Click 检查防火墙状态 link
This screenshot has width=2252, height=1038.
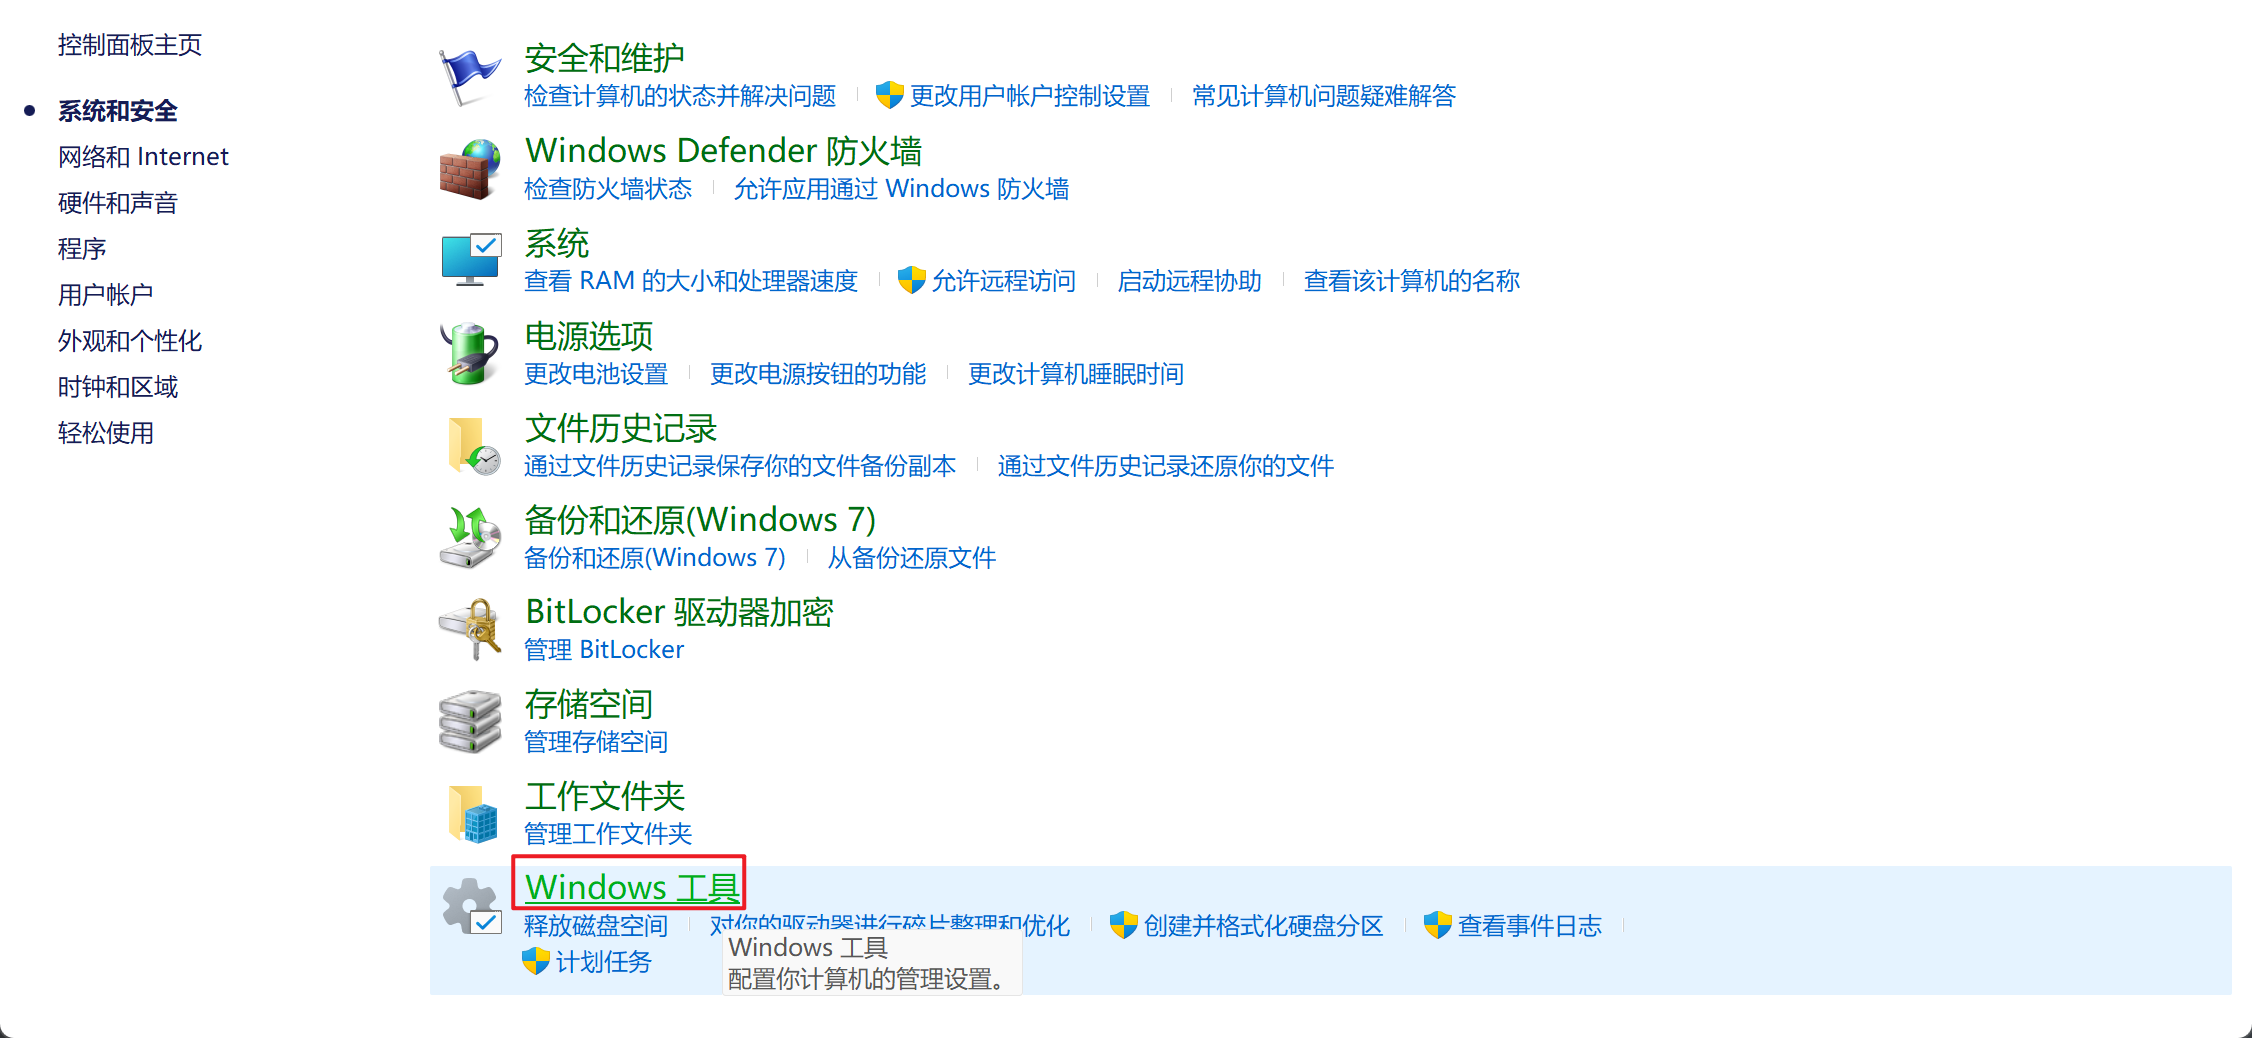tap(608, 188)
